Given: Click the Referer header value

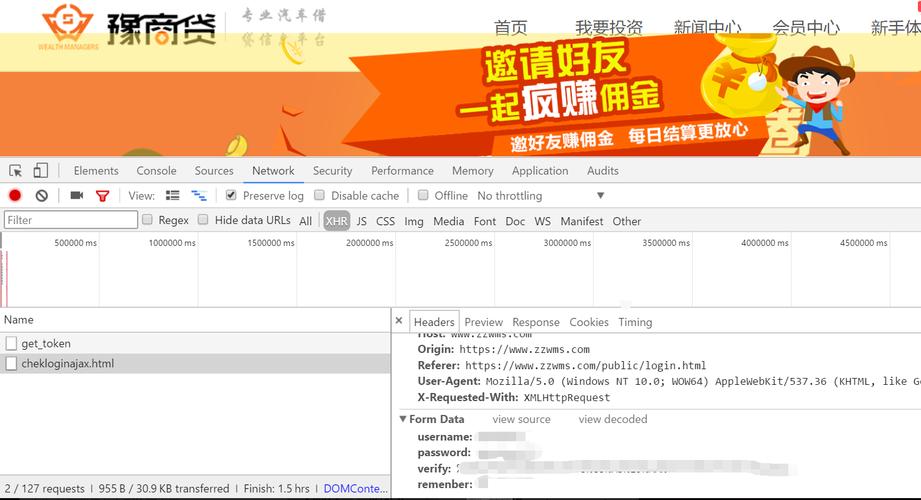Looking at the screenshot, I should pos(586,365).
